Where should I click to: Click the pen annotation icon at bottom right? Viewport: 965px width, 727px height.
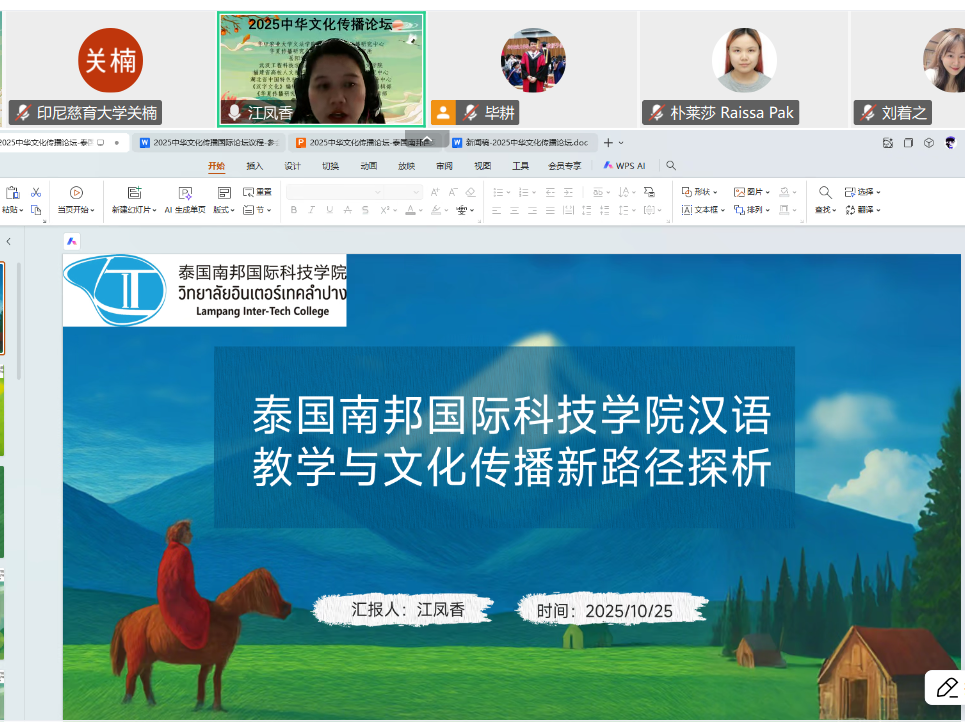click(945, 687)
